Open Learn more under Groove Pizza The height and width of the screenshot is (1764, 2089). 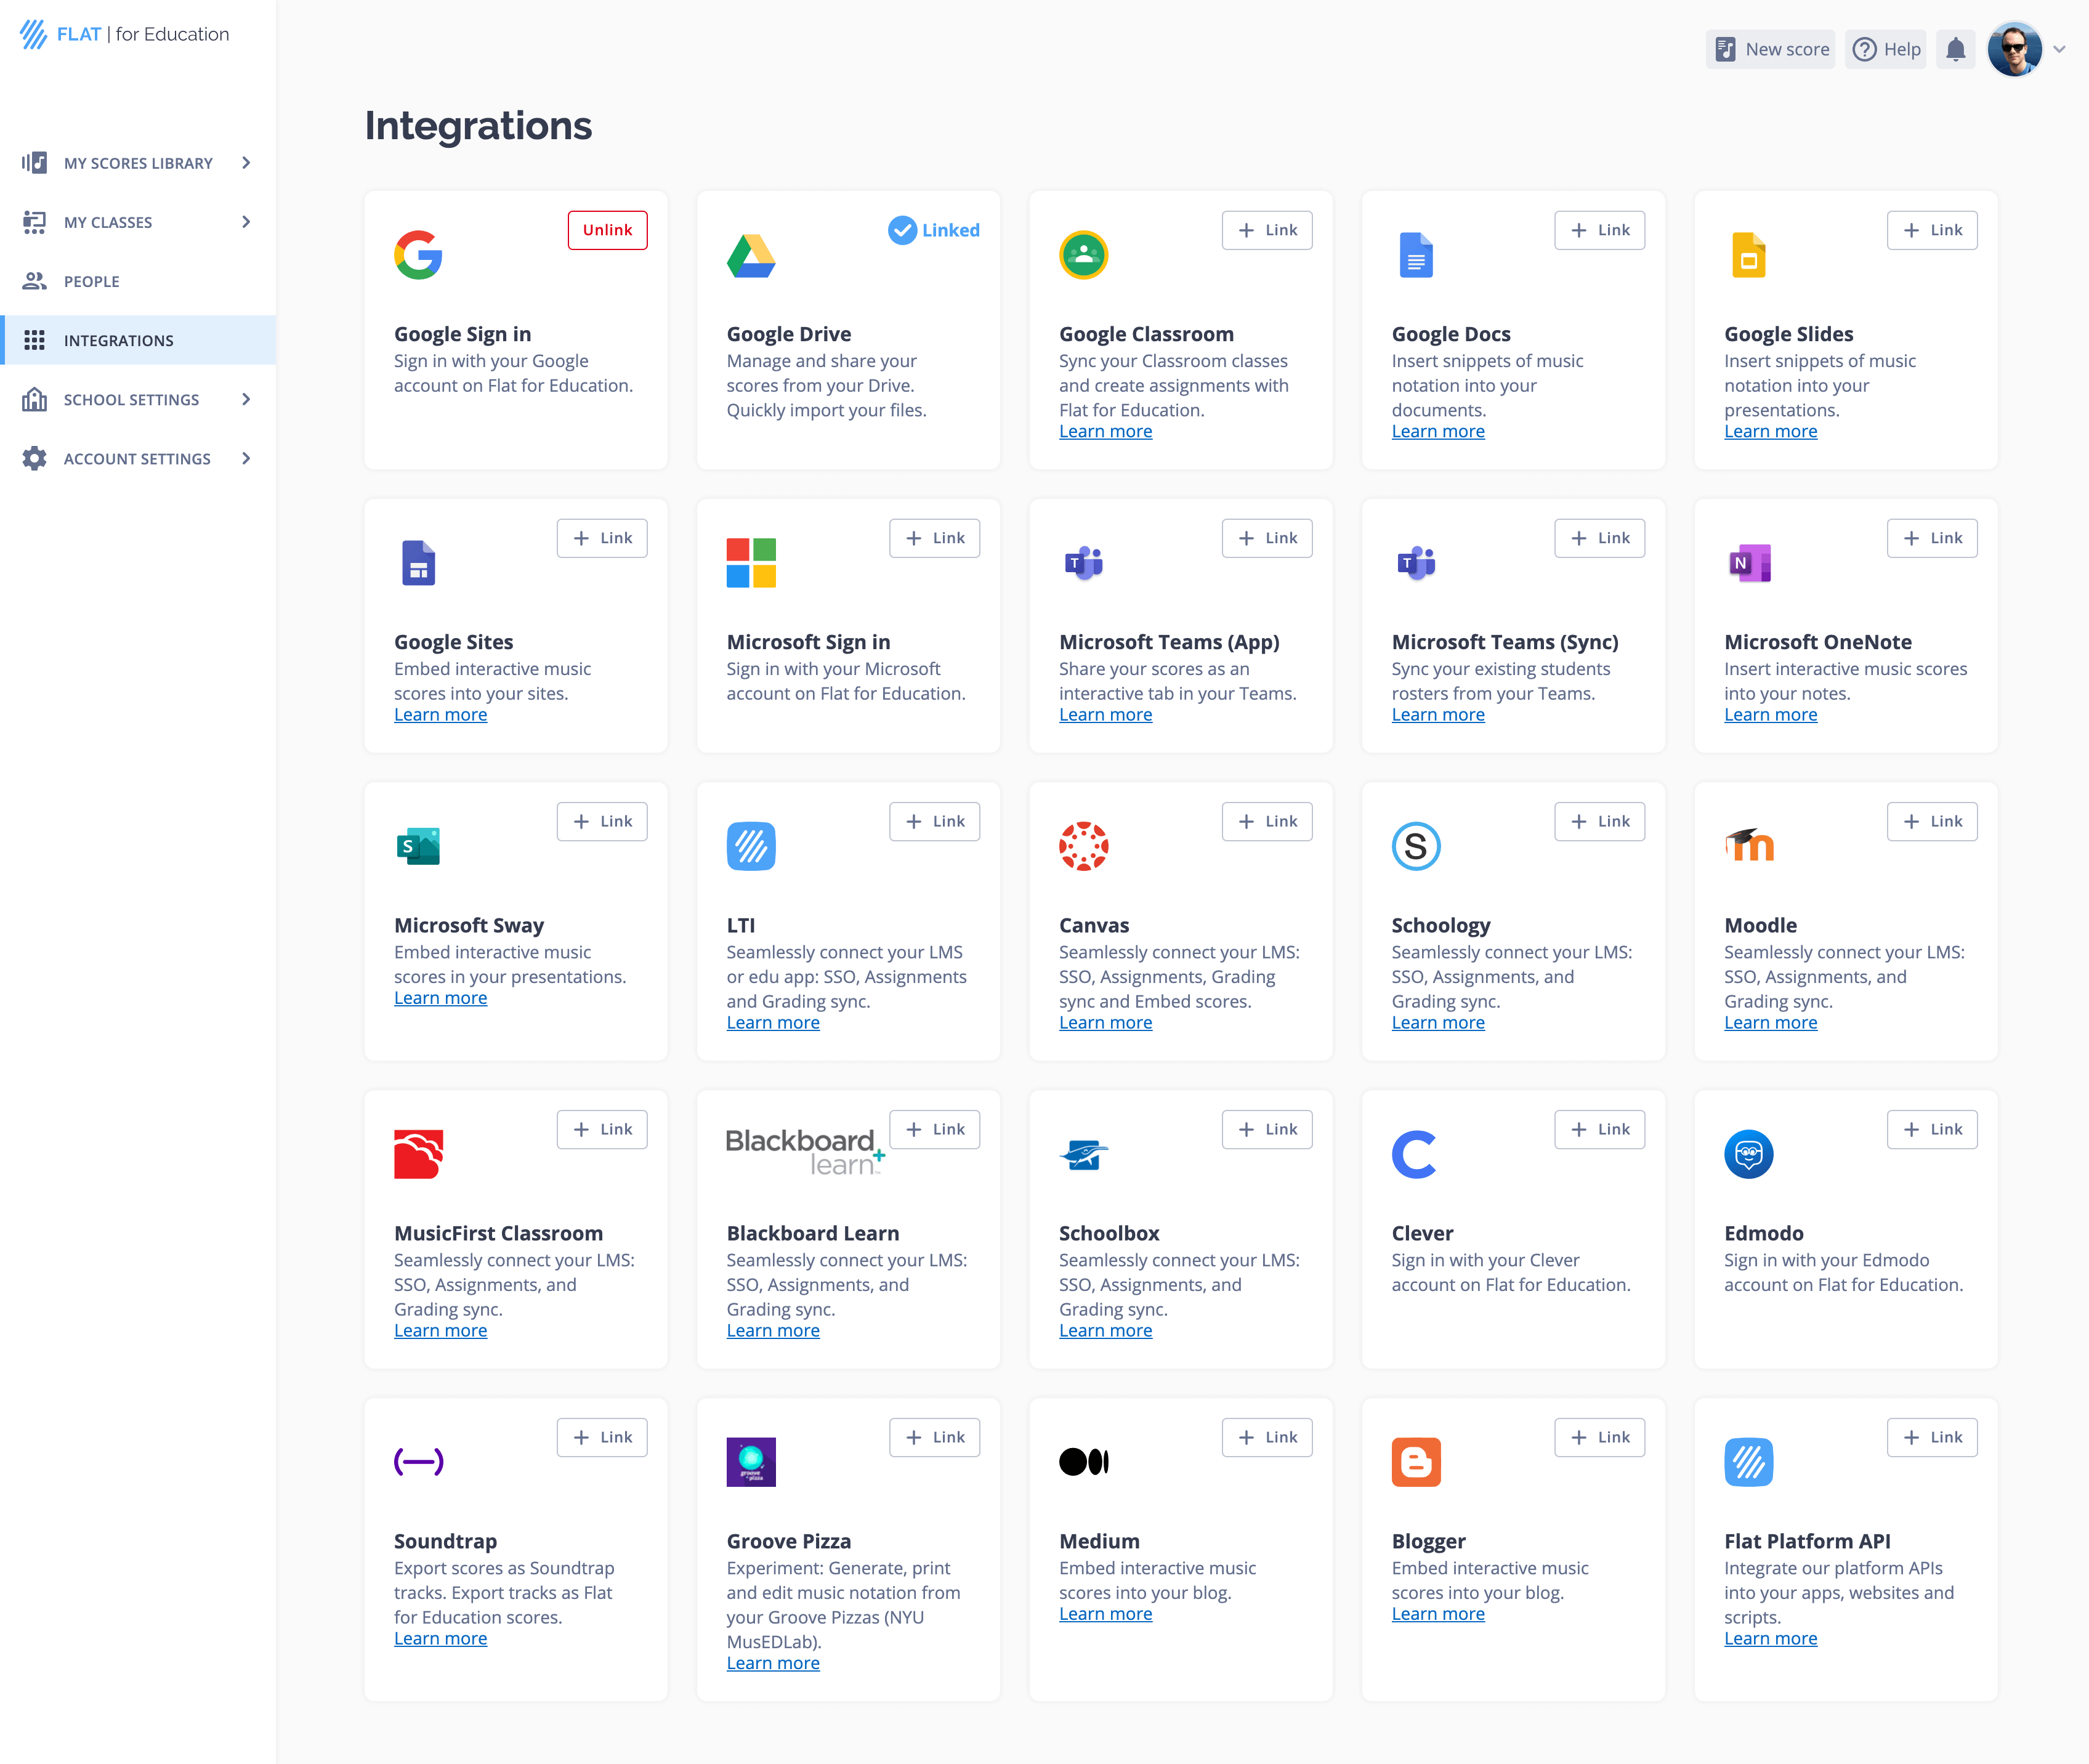773,1663
